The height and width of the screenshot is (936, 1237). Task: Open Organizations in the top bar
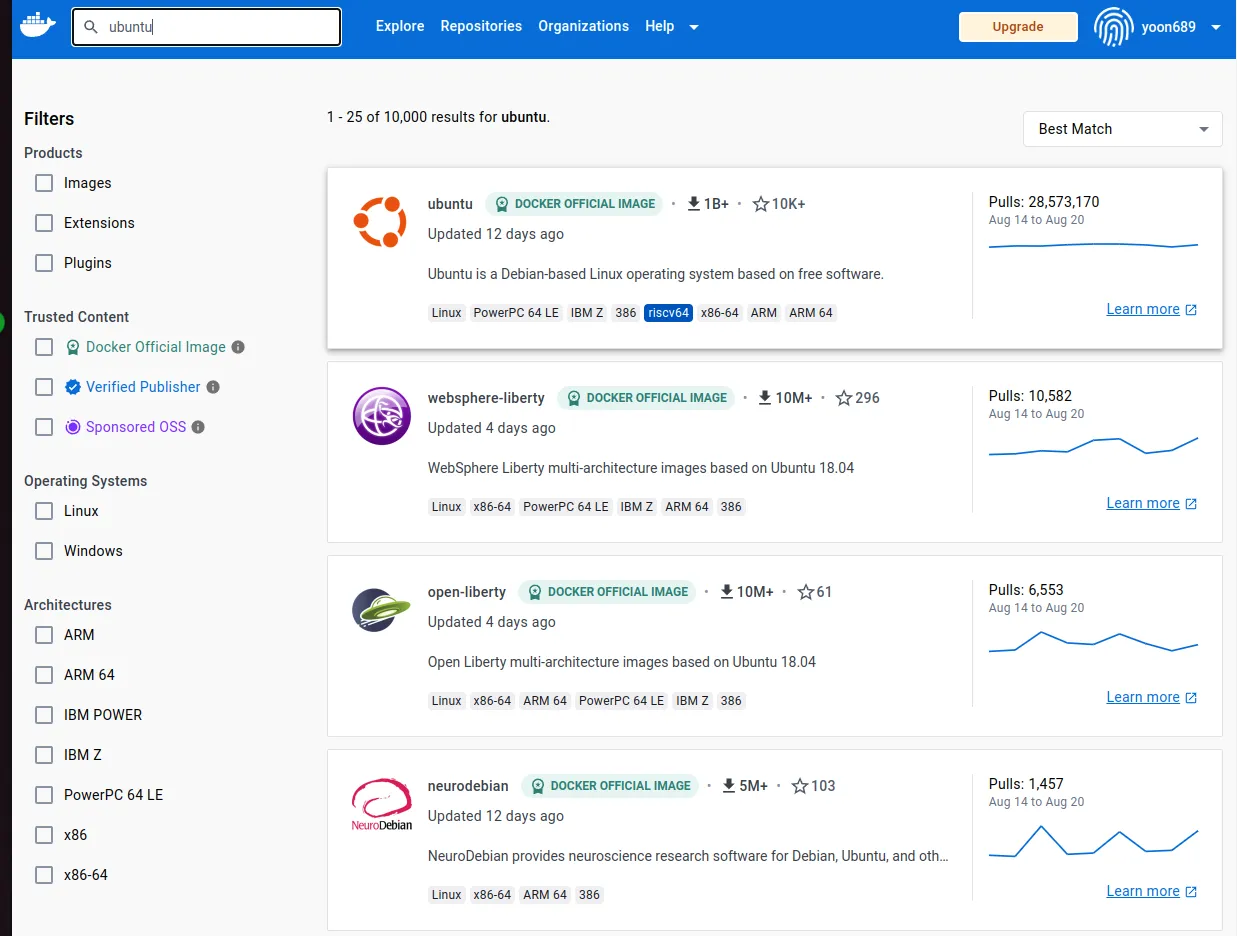(x=584, y=26)
